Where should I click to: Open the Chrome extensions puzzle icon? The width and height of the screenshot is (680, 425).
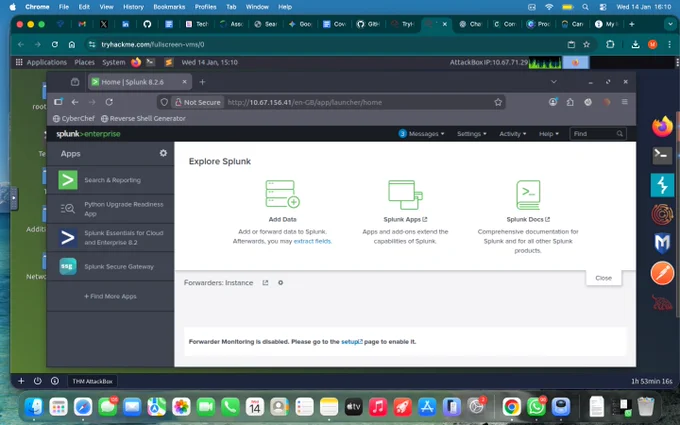[610, 44]
